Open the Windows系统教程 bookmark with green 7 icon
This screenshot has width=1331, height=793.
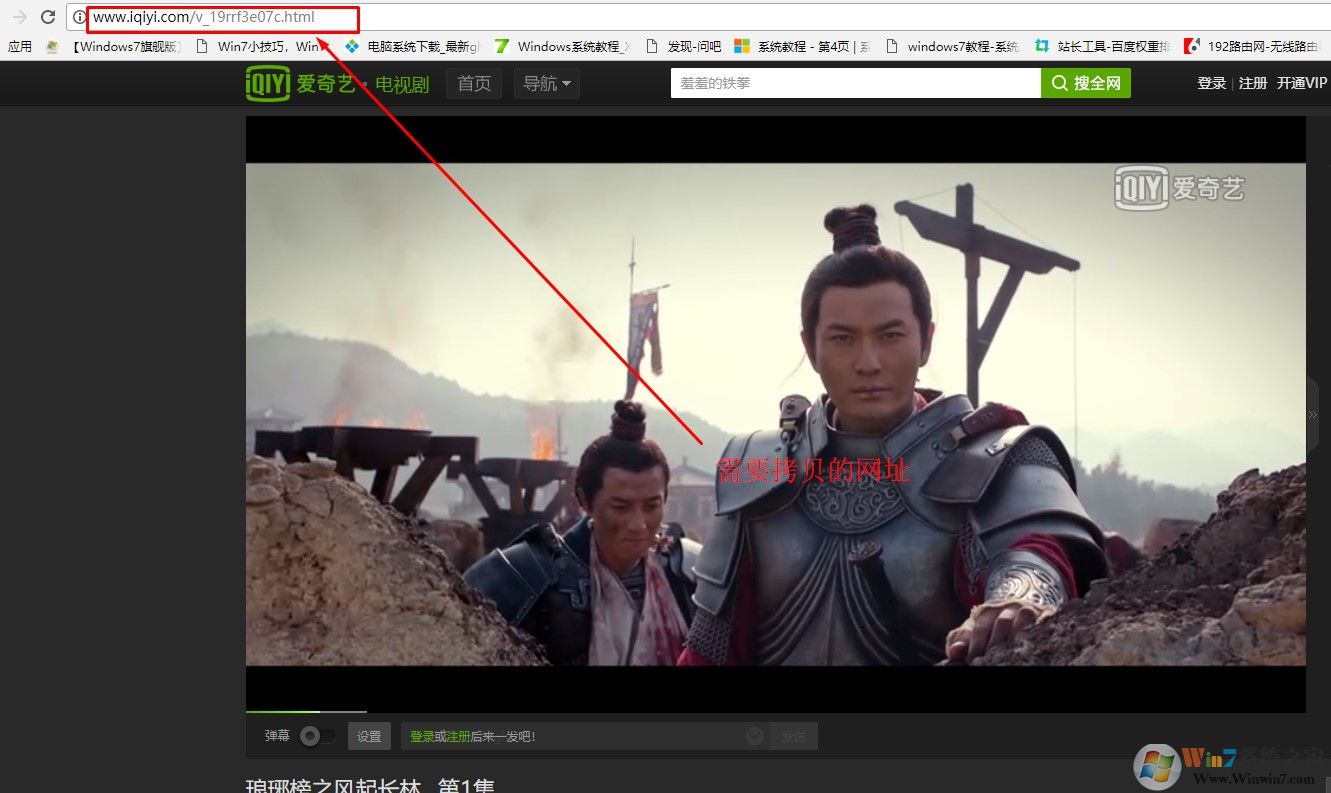pyautogui.click(x=562, y=46)
